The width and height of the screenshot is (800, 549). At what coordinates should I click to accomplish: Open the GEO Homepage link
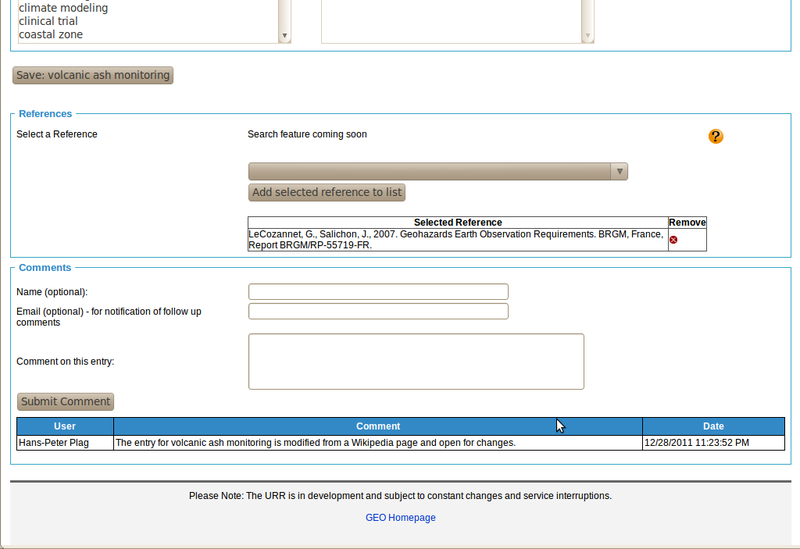point(400,517)
